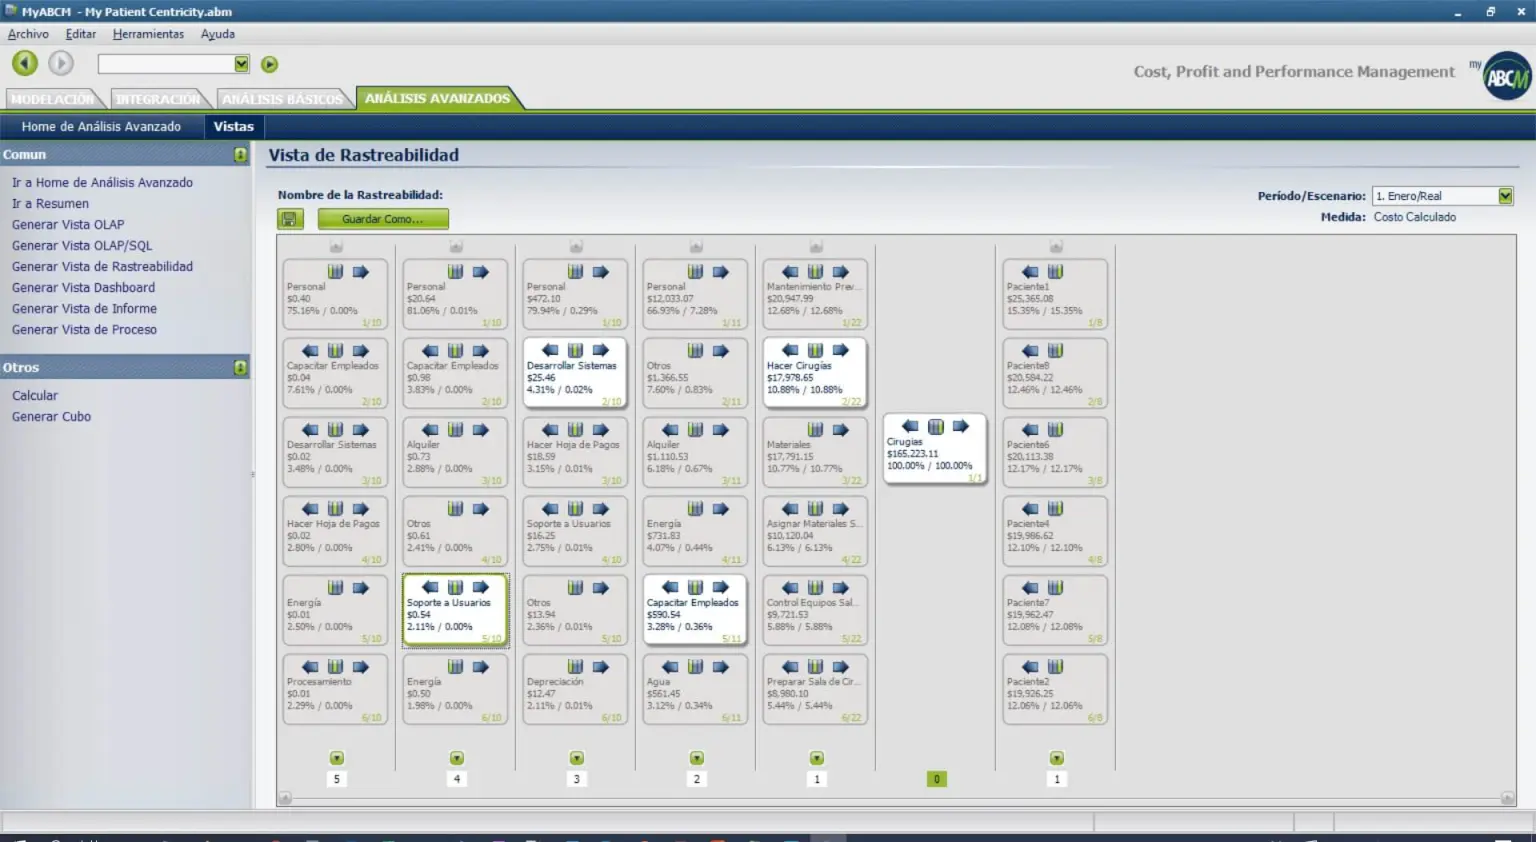Screen dimensions: 1536x842
Task: Open the Período/Escenario dropdown
Action: point(1505,196)
